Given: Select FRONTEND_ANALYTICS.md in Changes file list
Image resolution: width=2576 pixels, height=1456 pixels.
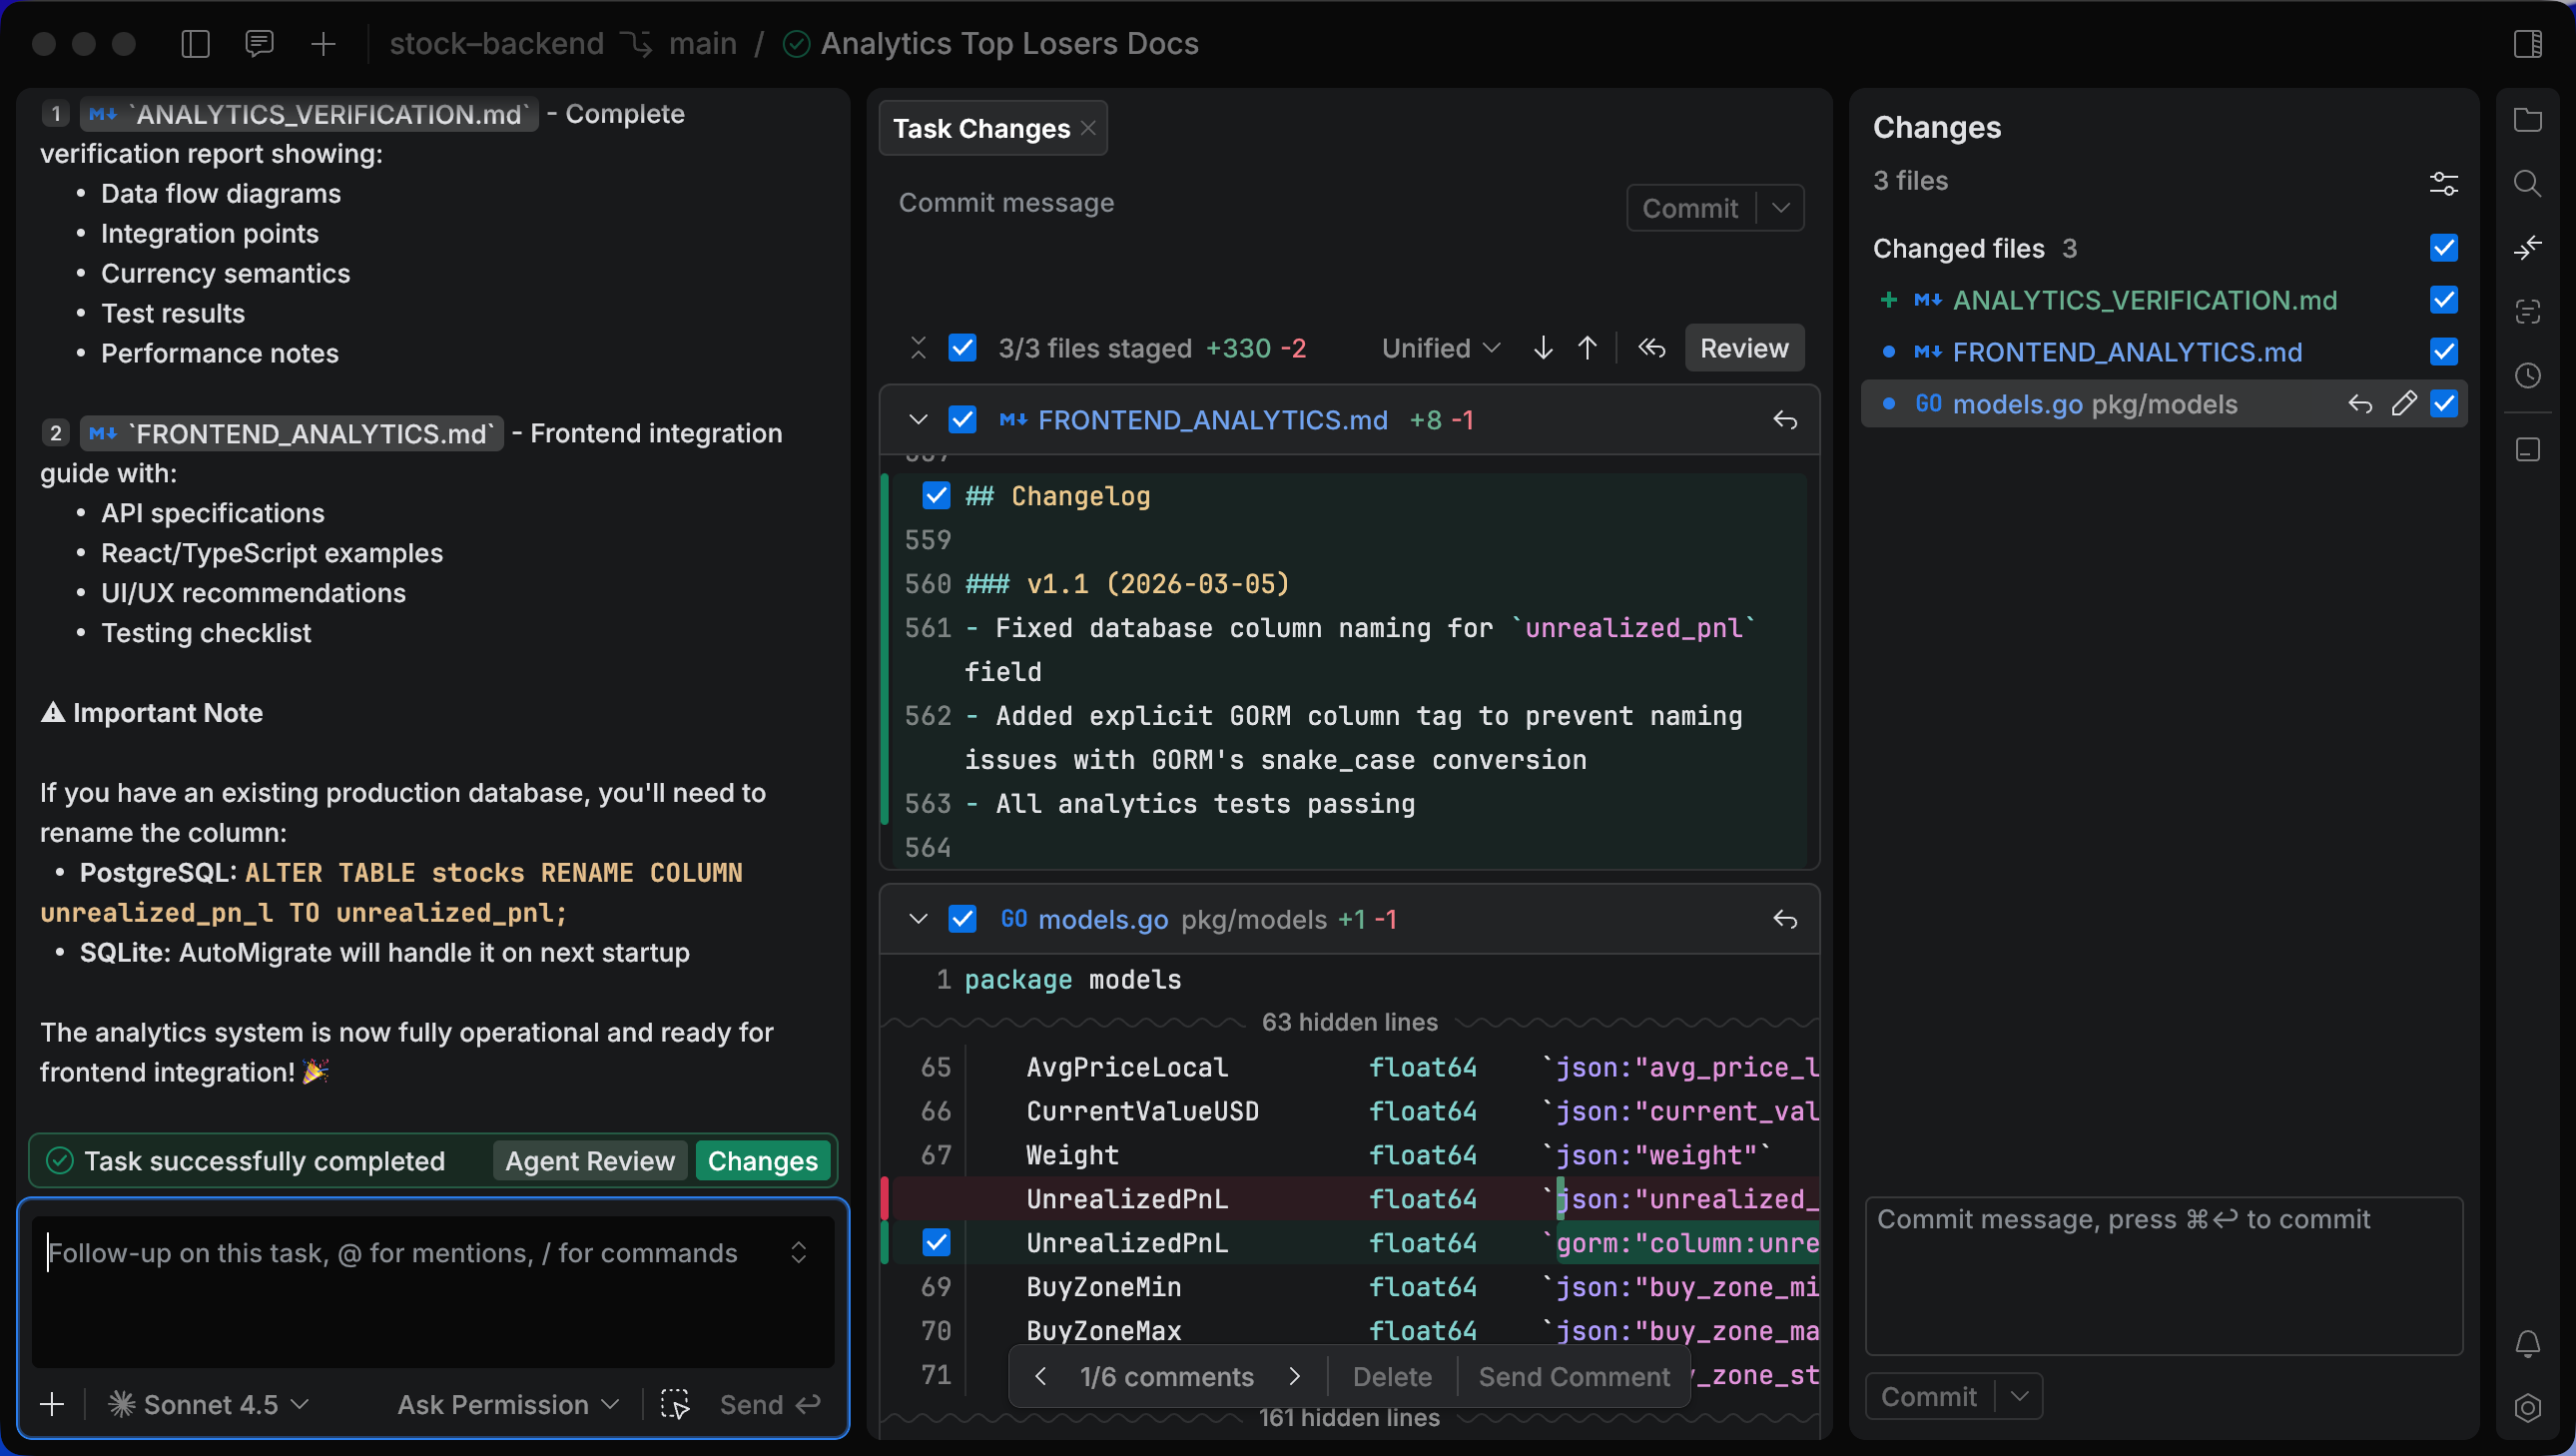Looking at the screenshot, I should click(2126, 352).
